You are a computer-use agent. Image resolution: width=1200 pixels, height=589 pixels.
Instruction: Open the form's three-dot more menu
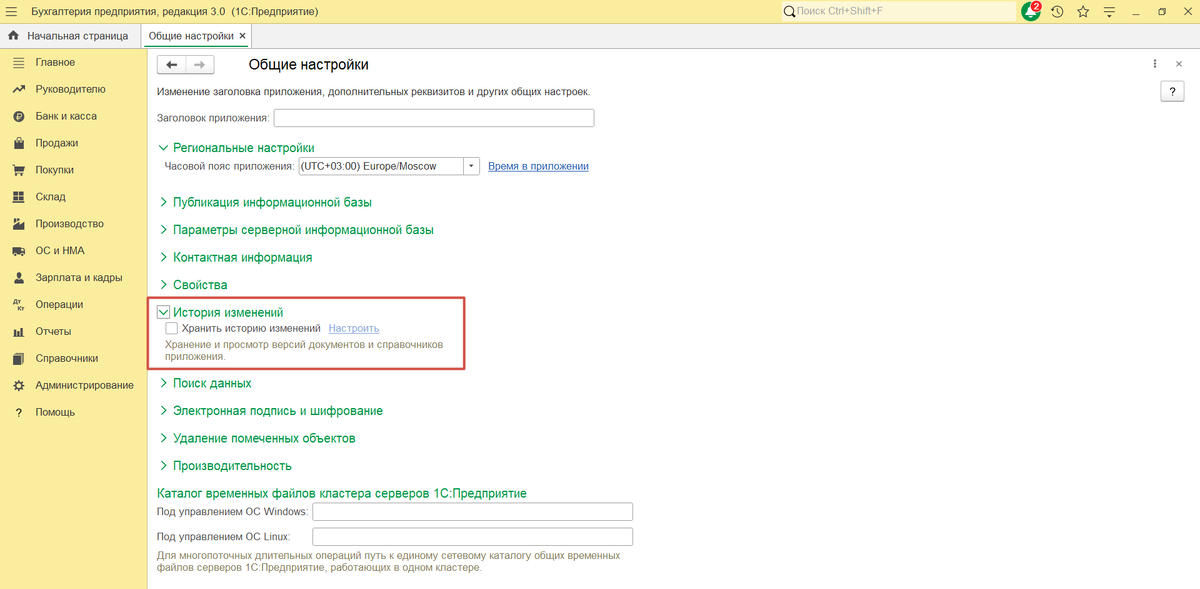tap(1154, 63)
